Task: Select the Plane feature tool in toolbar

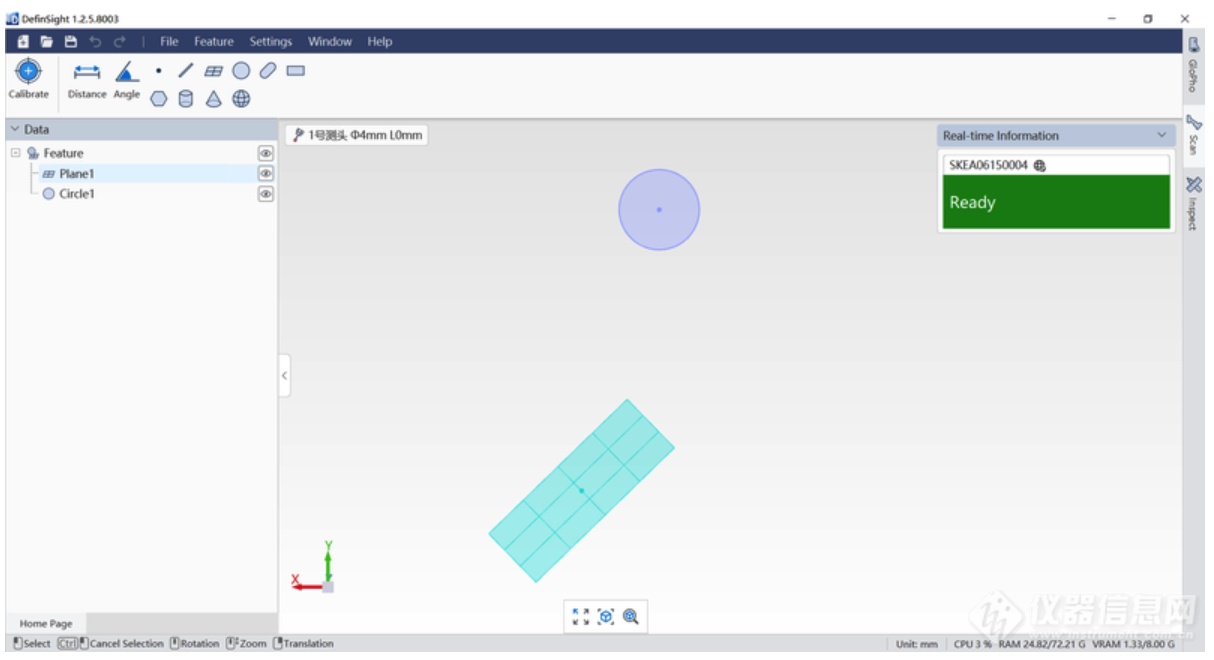Action: (x=213, y=71)
